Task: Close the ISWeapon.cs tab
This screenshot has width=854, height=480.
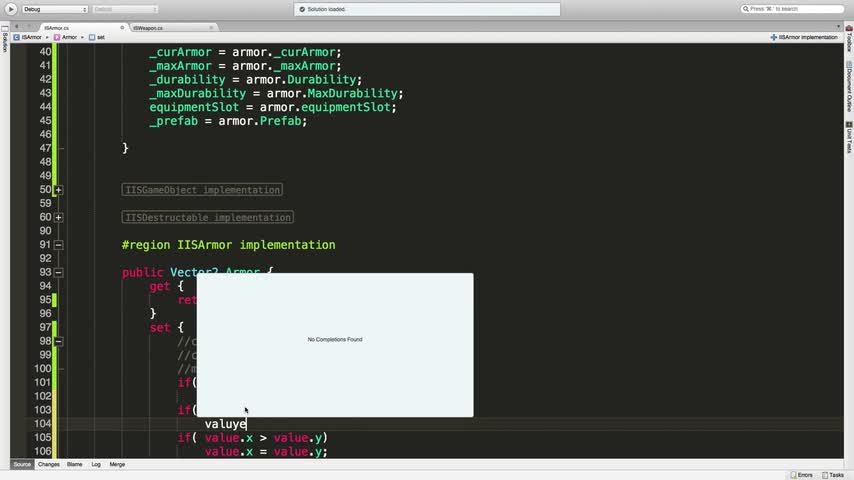Action: click(211, 28)
